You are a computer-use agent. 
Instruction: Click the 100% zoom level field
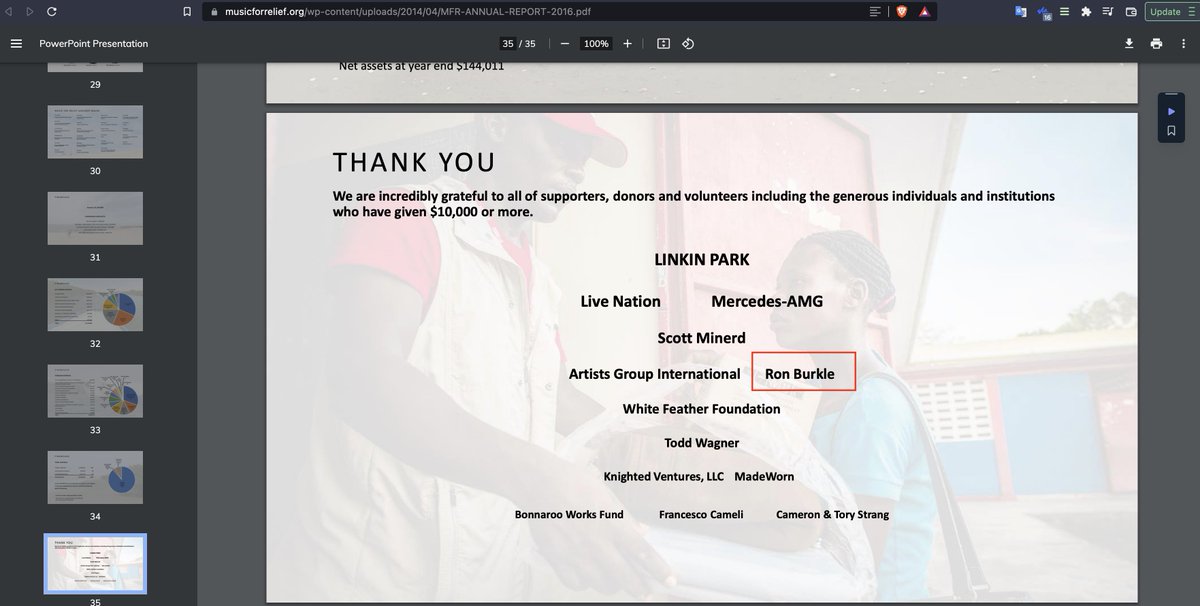tap(596, 44)
